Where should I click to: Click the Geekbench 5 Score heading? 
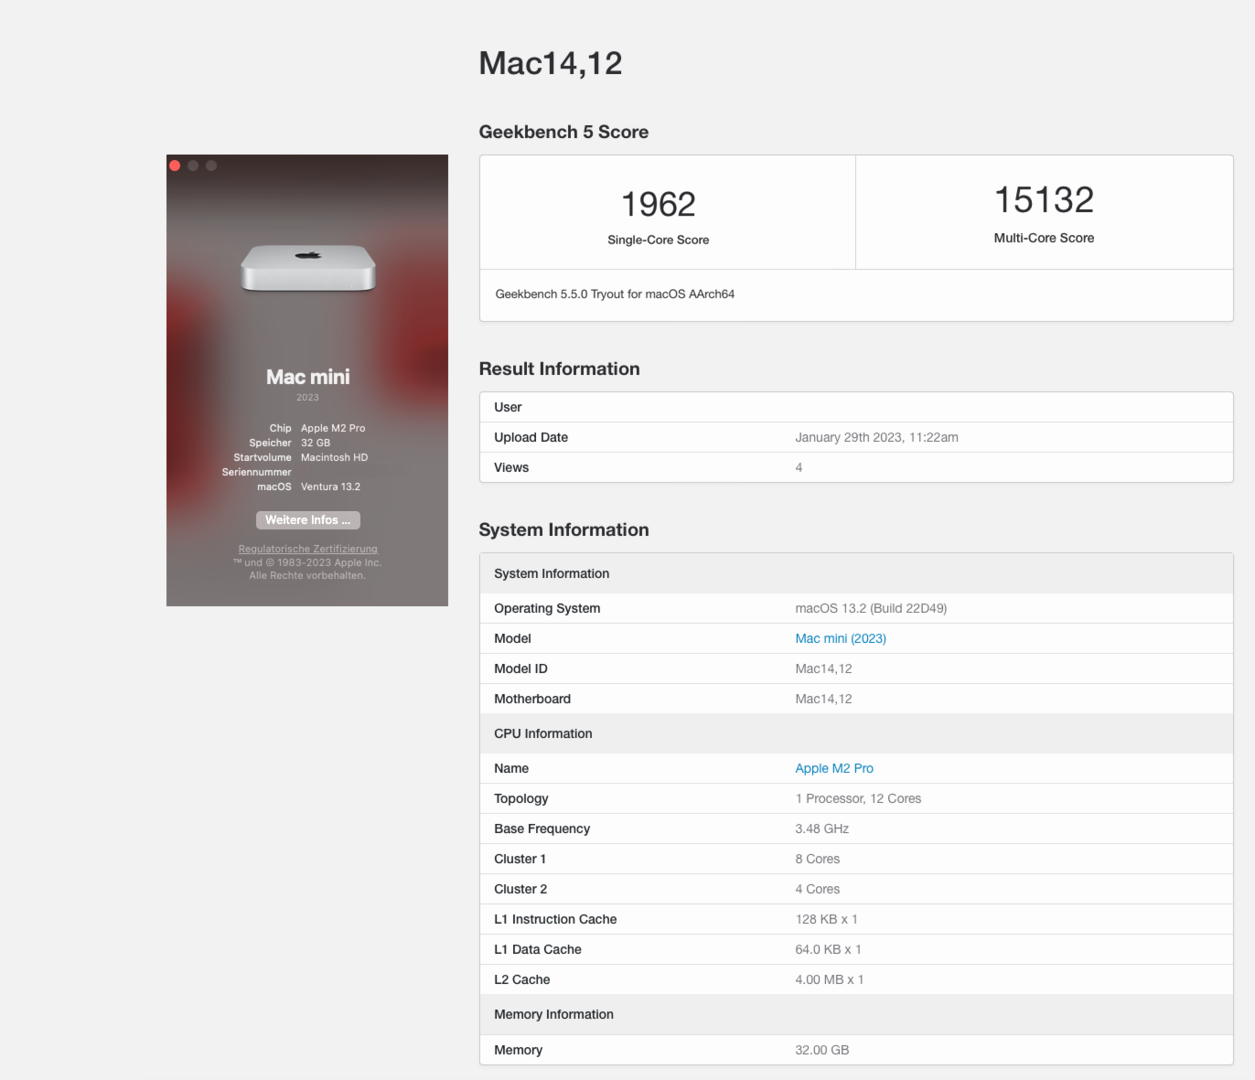pos(564,132)
